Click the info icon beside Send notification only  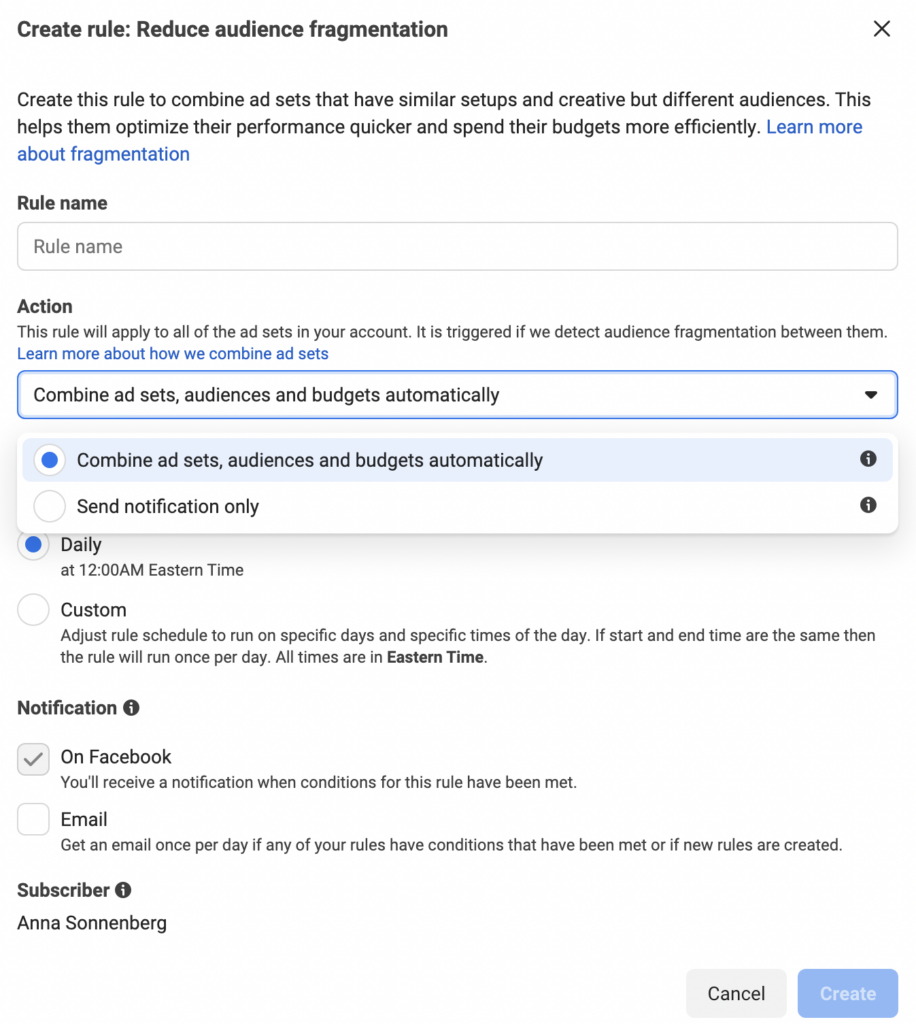[868, 506]
